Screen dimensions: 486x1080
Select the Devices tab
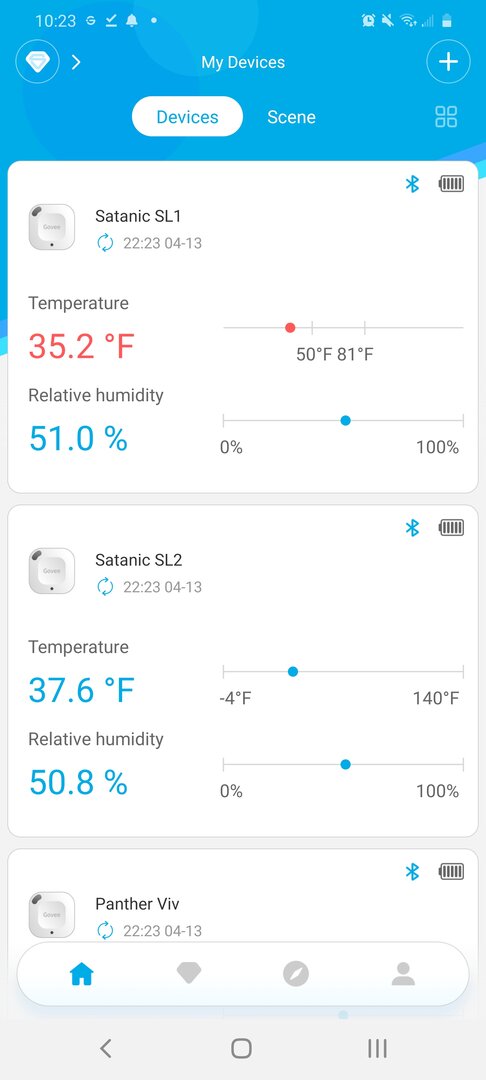coord(187,116)
